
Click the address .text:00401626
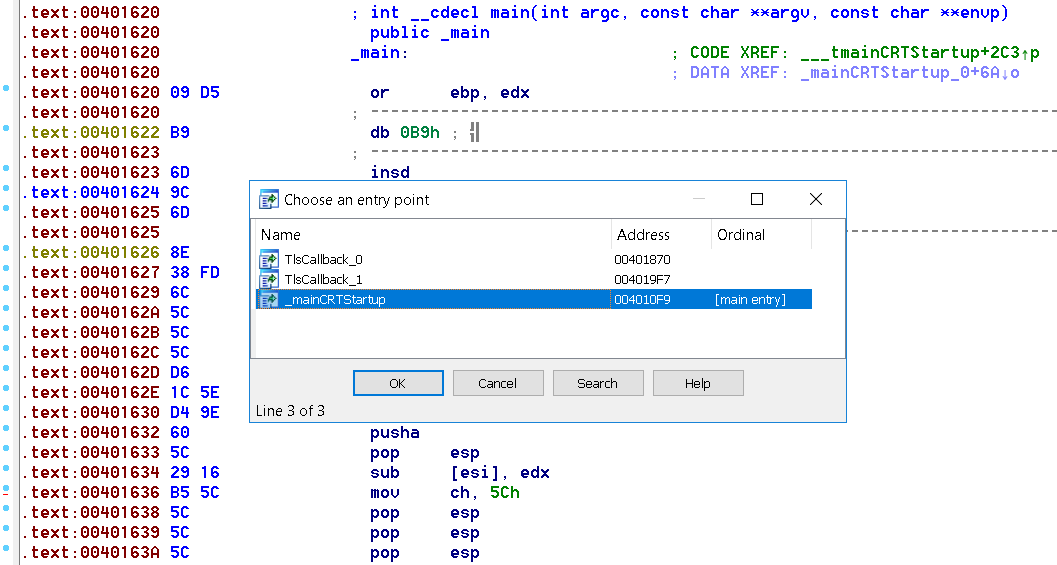90,252
